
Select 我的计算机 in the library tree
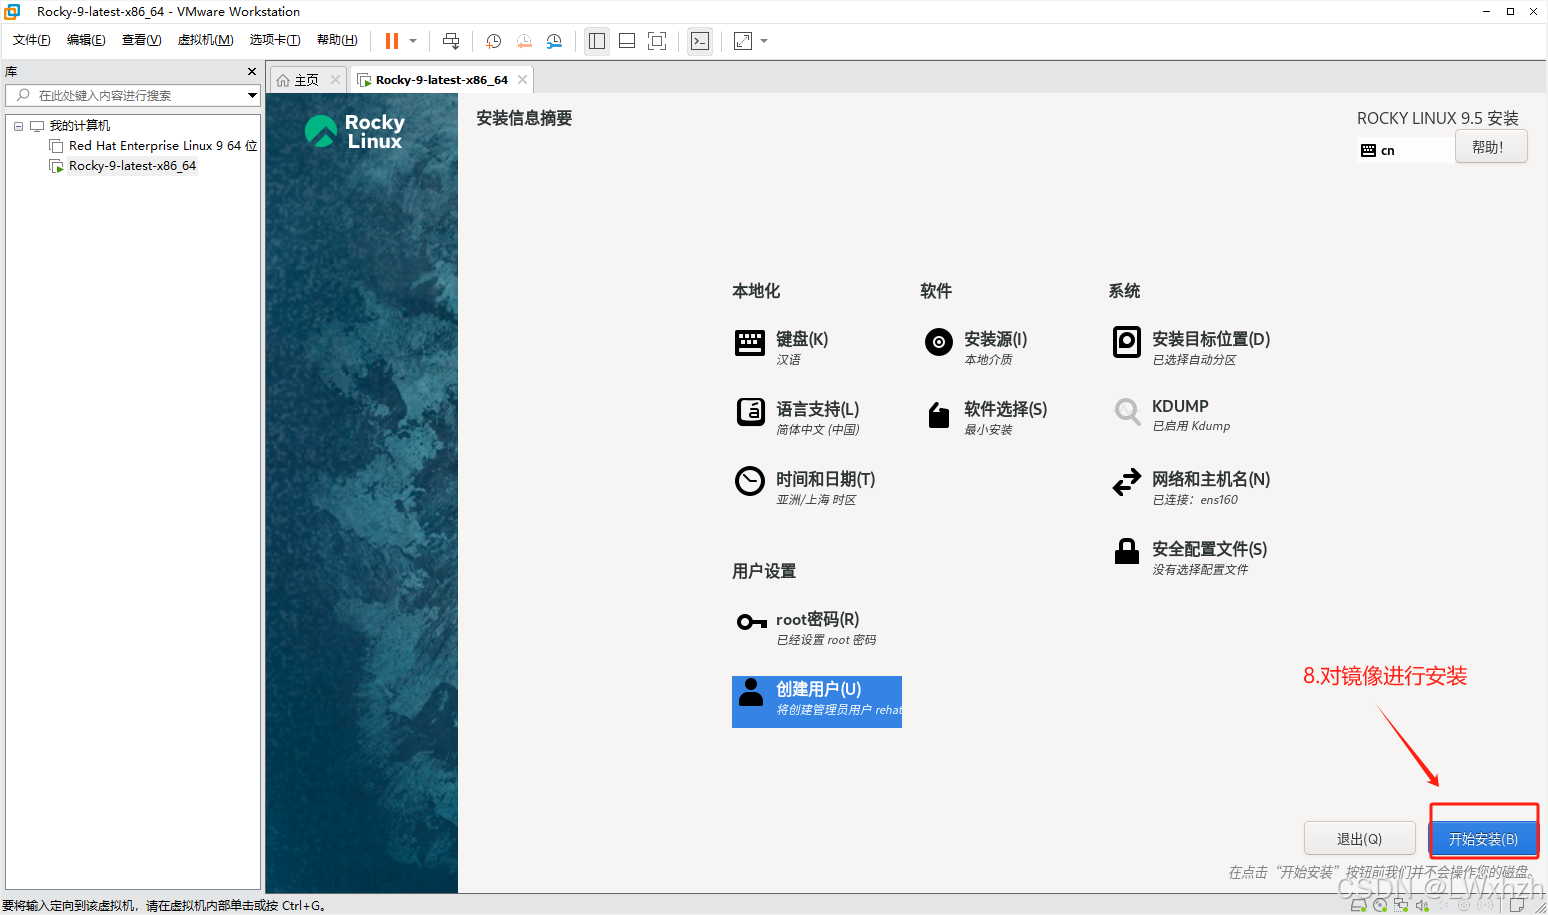[80, 126]
